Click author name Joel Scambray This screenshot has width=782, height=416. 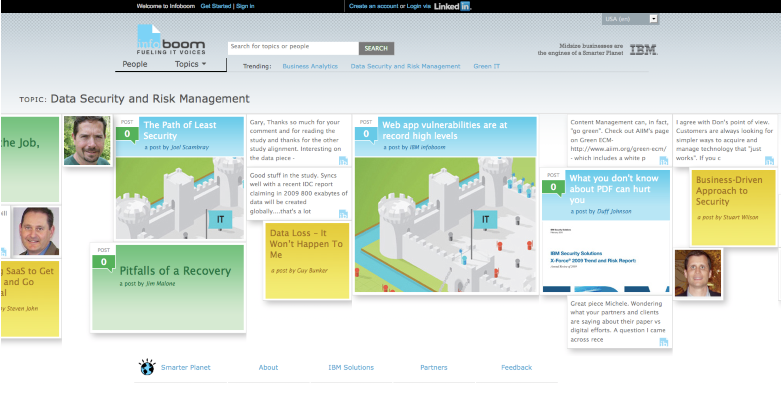point(190,148)
